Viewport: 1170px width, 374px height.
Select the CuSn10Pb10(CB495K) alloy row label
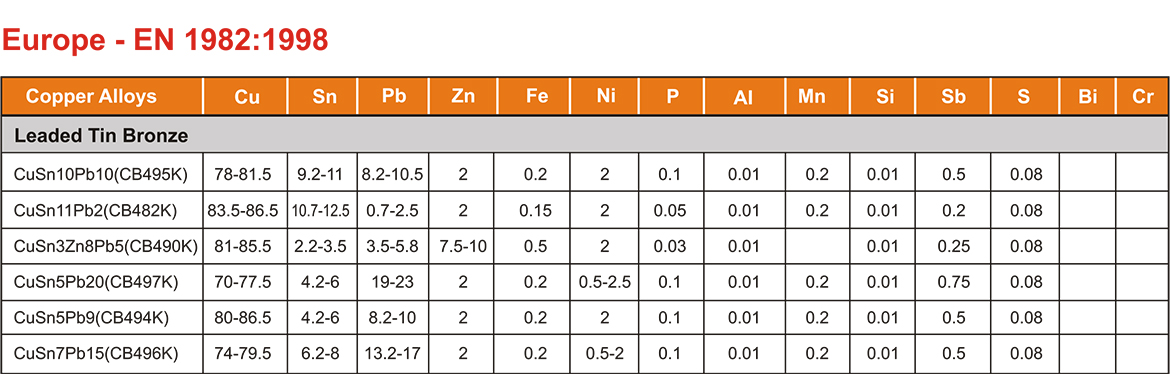101,175
